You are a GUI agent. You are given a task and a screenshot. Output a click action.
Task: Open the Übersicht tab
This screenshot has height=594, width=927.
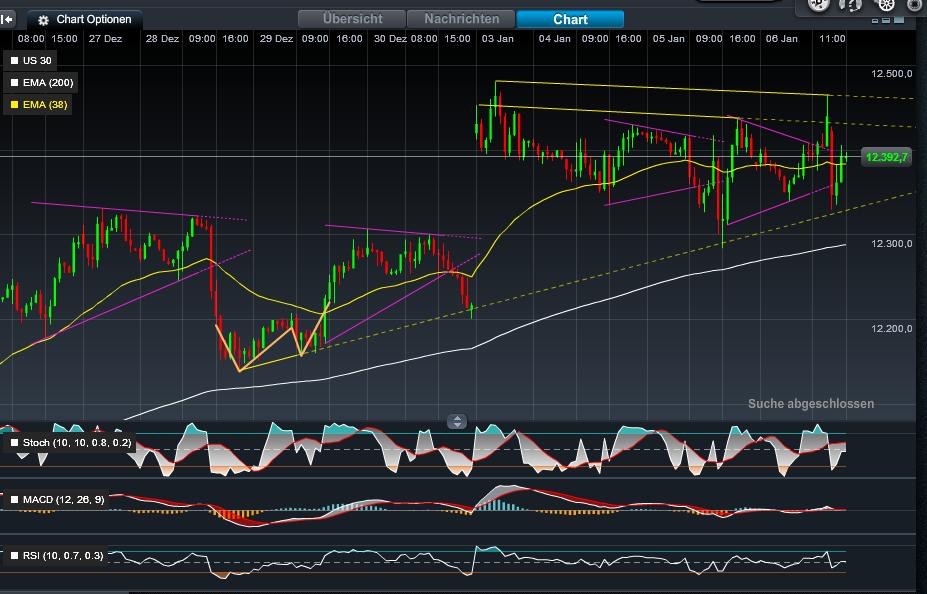(352, 18)
